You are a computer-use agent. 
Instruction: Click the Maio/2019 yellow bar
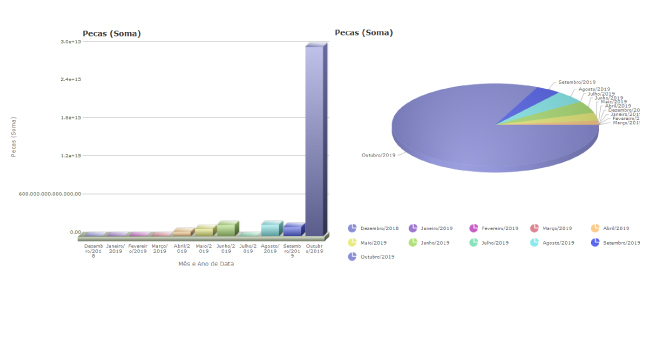coord(205,230)
